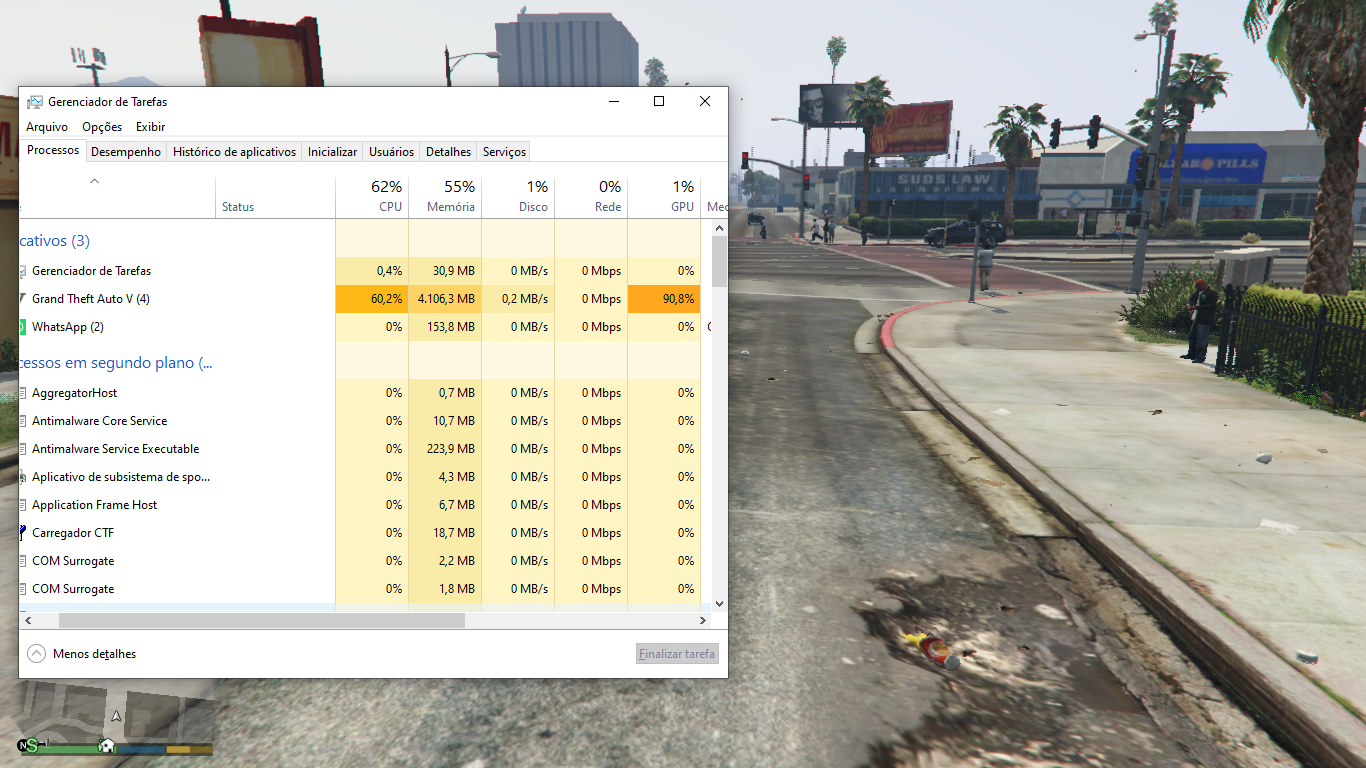Switch to the Detalhes tab
The height and width of the screenshot is (768, 1366).
tap(448, 152)
